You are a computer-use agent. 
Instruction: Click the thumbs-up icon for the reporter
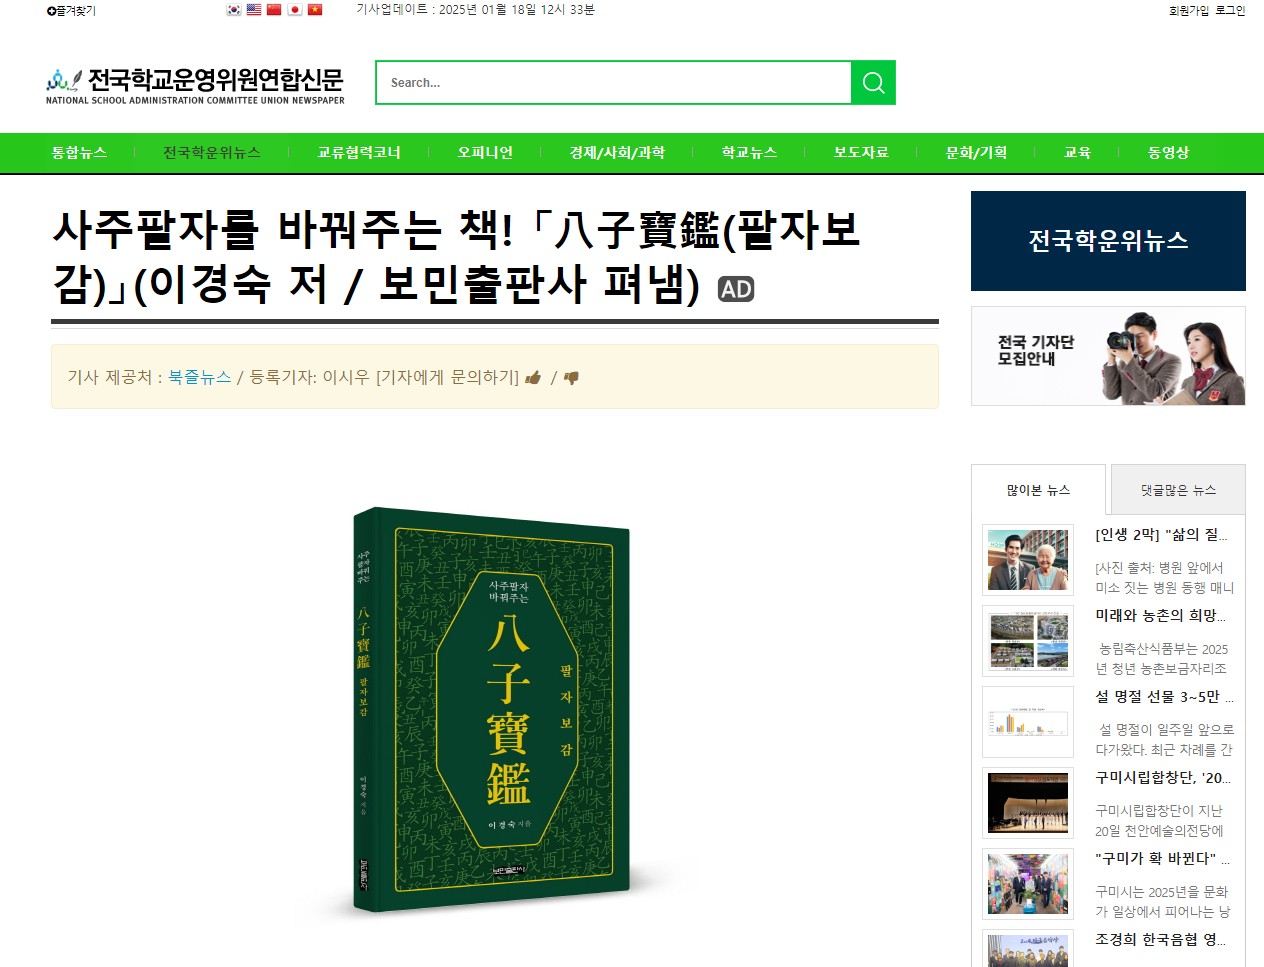pos(533,377)
